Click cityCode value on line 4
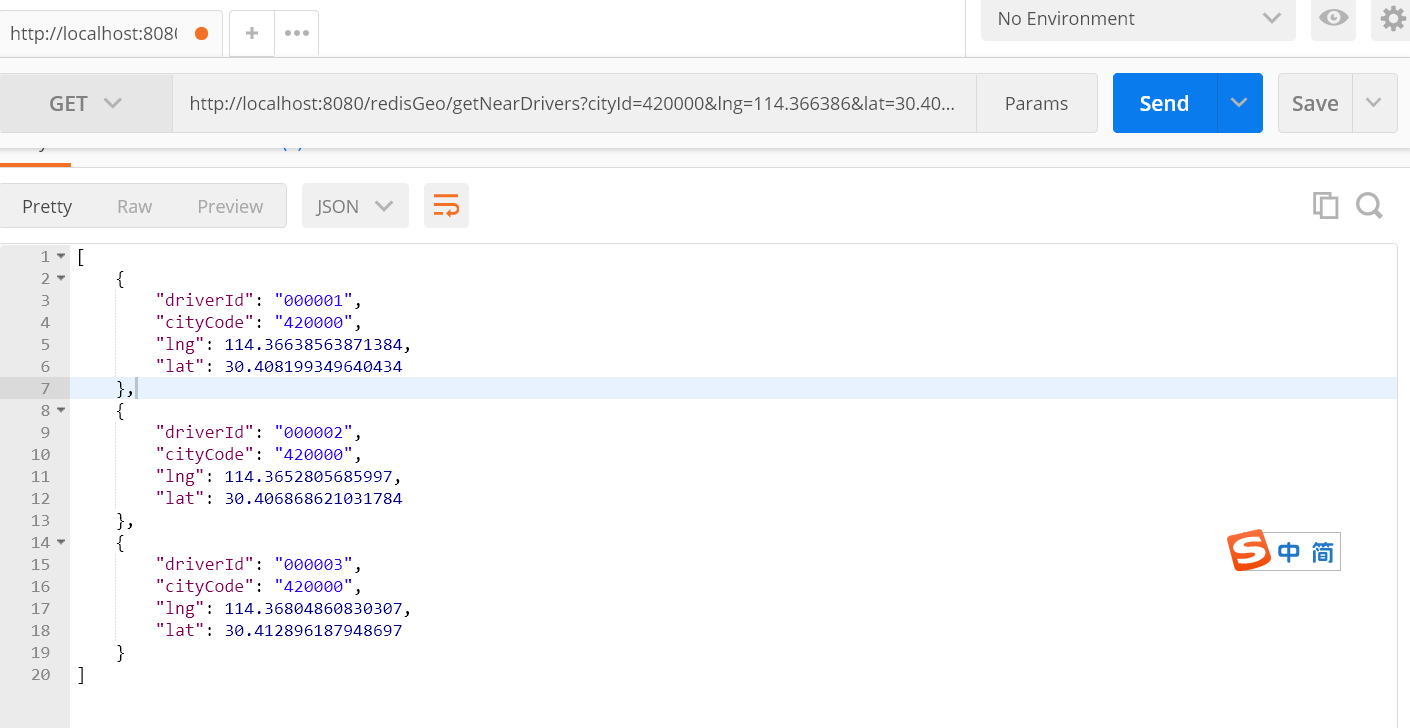The height and width of the screenshot is (728, 1410). click(313, 322)
